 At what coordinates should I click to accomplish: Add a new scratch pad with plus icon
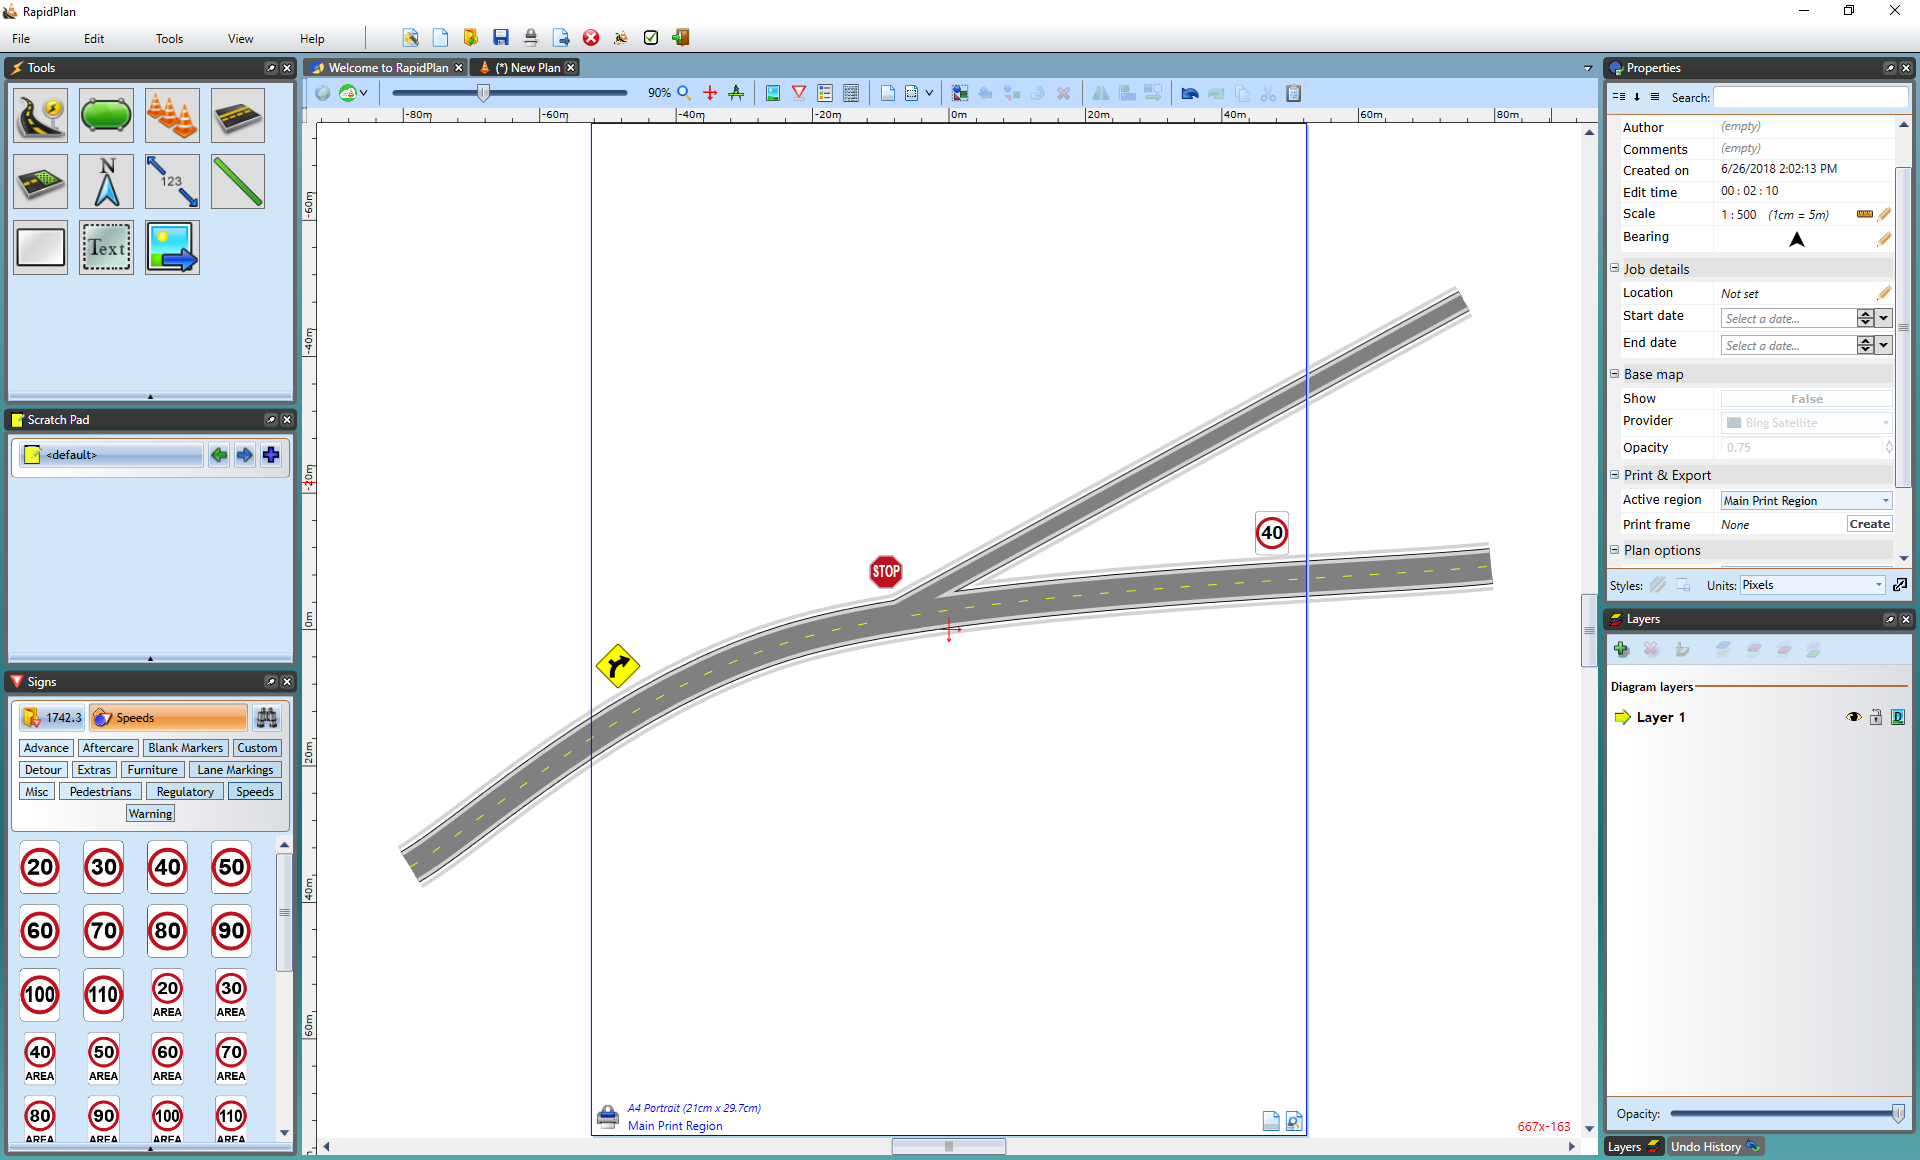coord(271,455)
